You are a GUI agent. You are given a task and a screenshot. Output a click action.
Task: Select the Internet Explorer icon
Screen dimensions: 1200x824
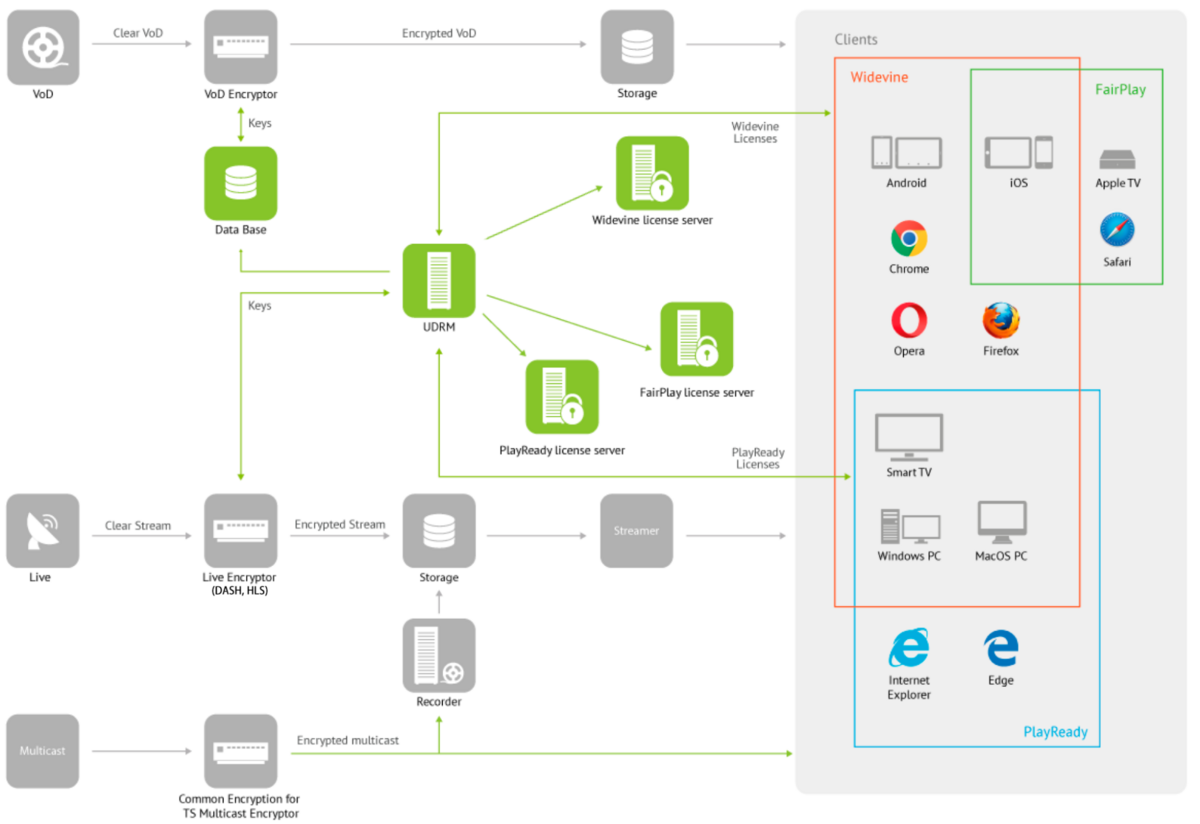tap(909, 648)
